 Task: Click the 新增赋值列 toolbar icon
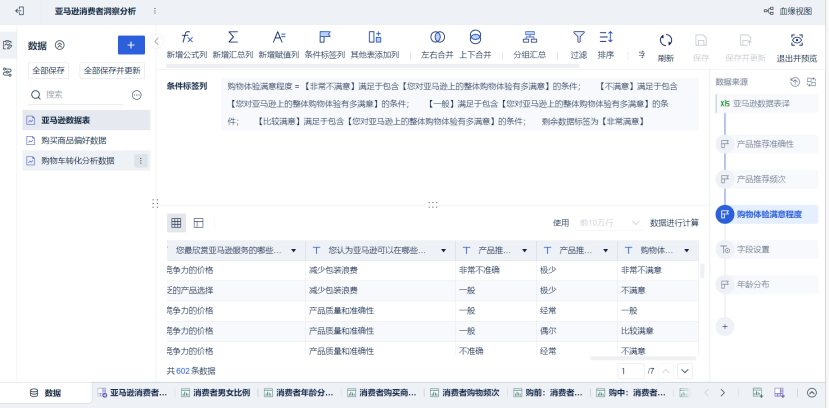tap(279, 37)
